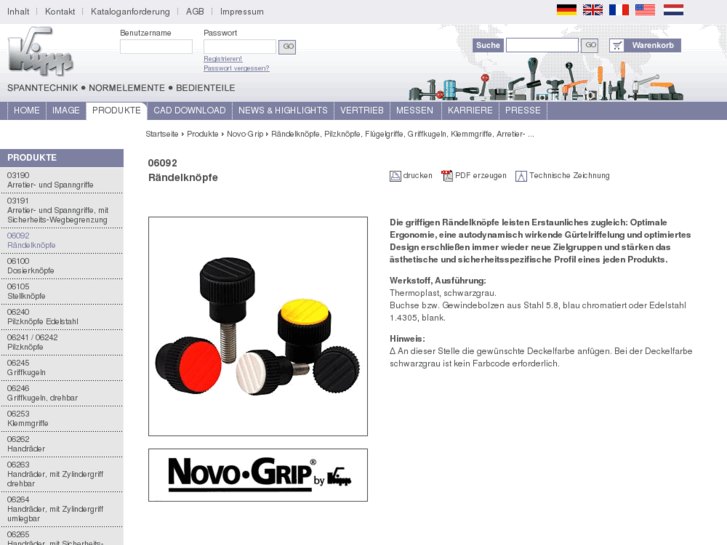Open PRESSE tab
The height and width of the screenshot is (545, 727).
(x=523, y=110)
